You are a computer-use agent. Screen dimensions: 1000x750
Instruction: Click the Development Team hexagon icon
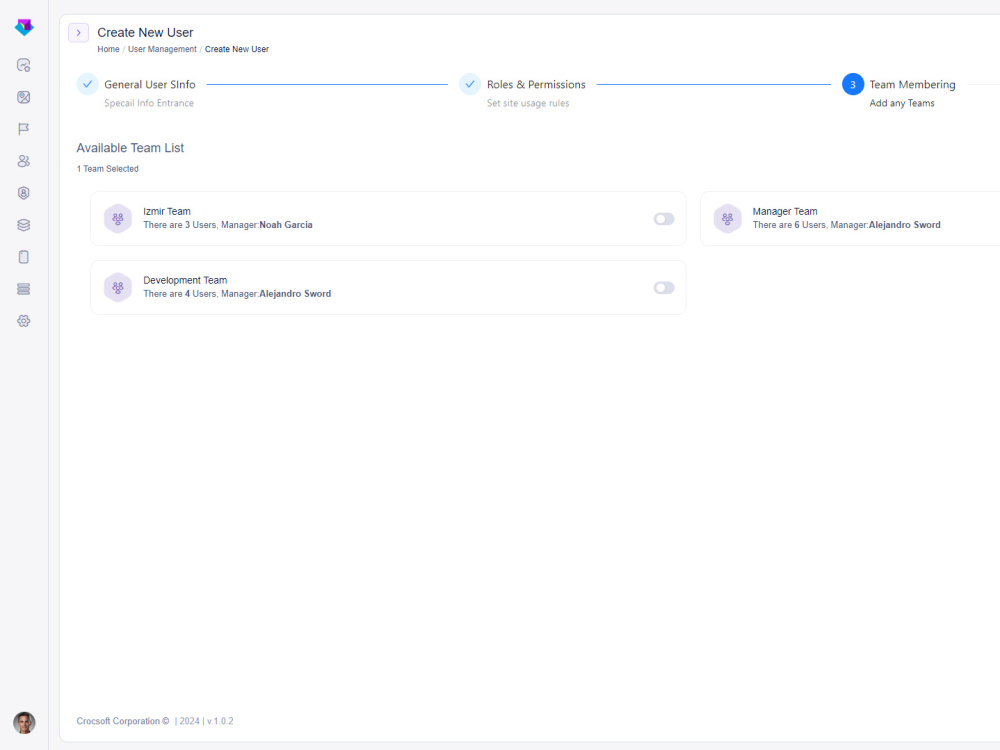[x=118, y=288]
